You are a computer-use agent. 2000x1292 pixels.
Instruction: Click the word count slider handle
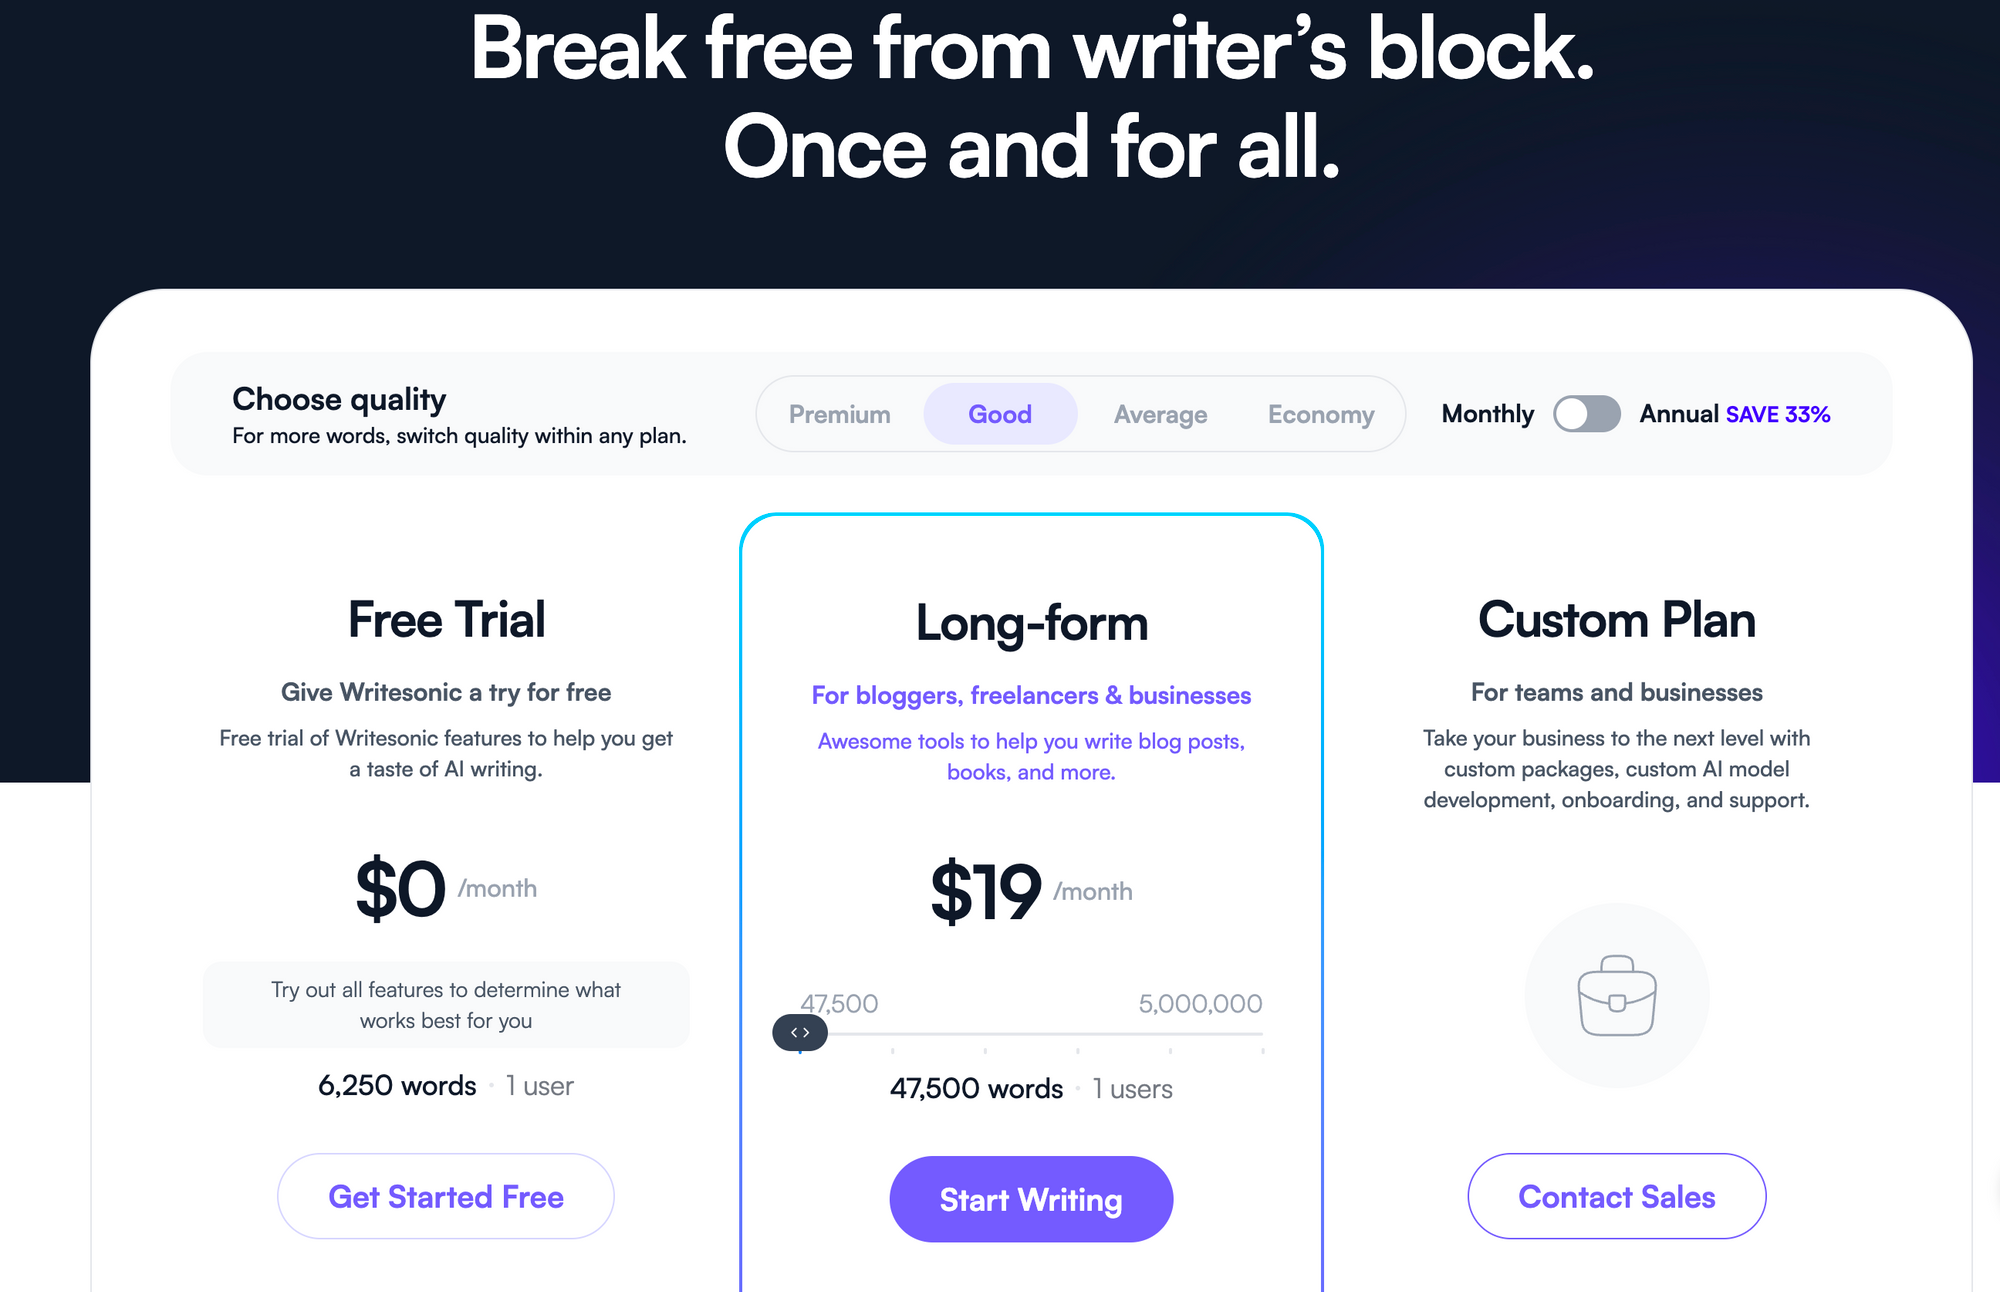point(799,1032)
